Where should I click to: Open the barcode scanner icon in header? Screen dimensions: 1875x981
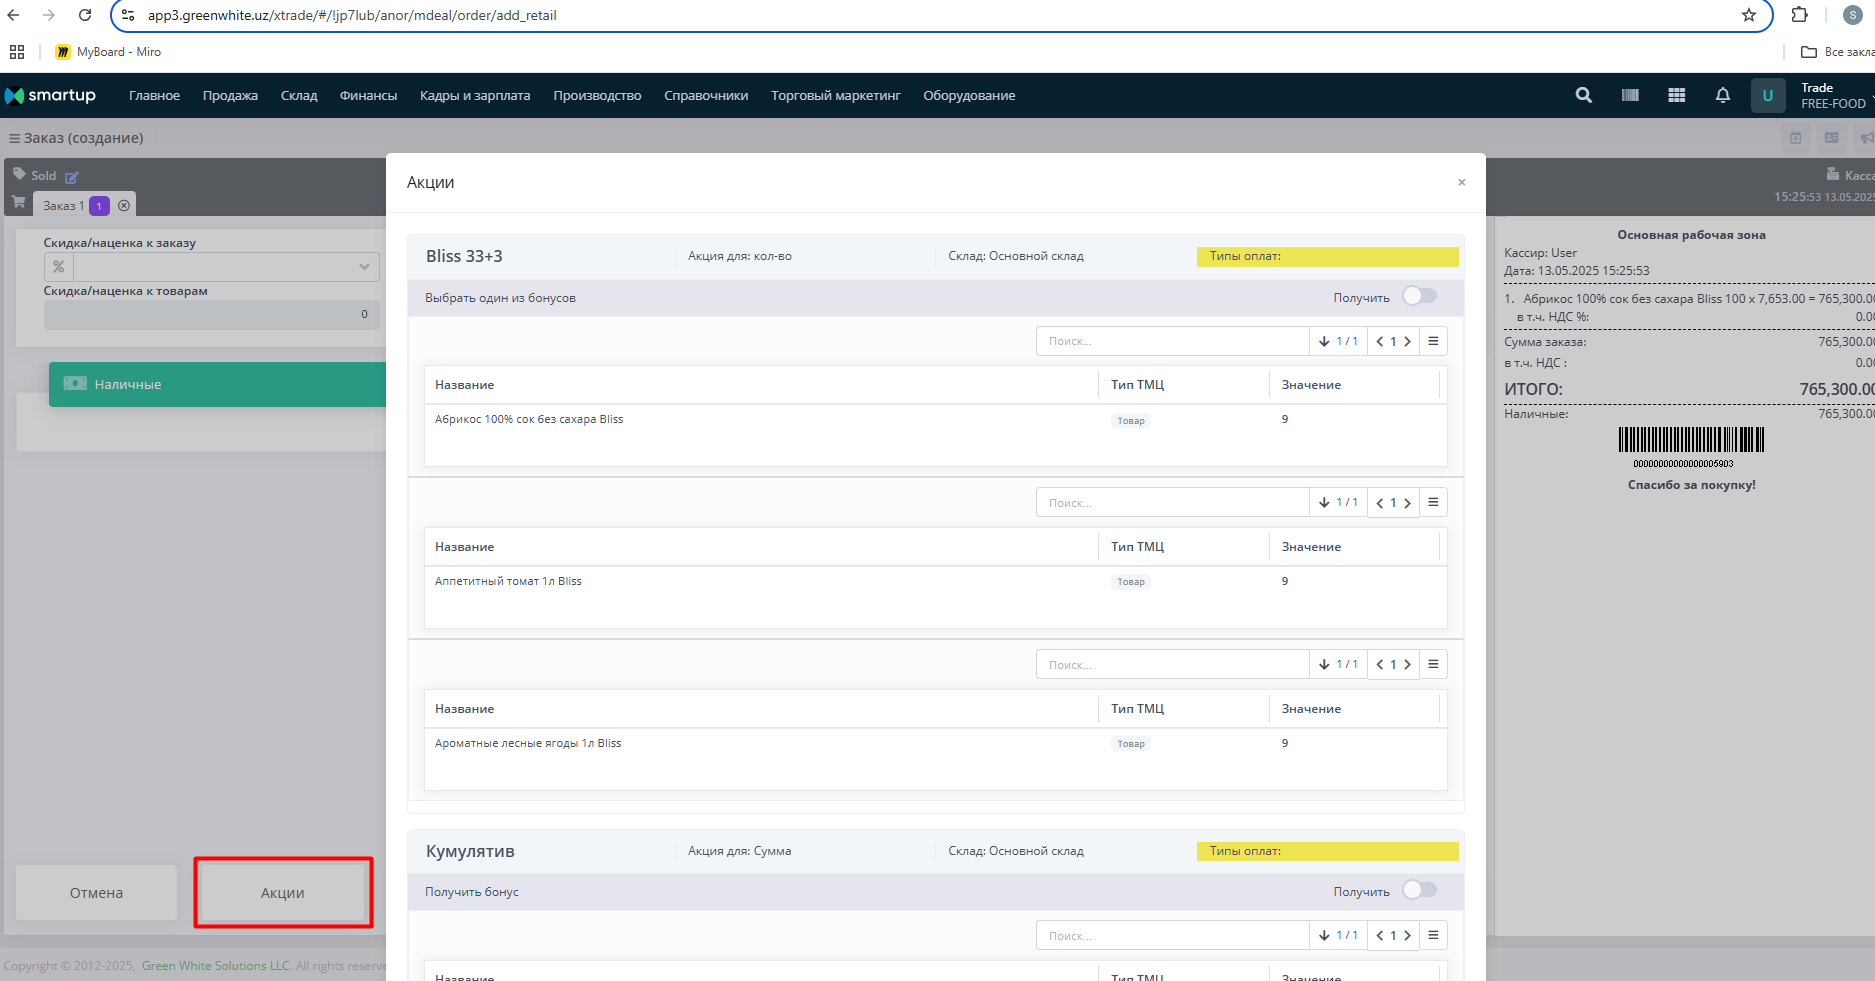tap(1630, 95)
